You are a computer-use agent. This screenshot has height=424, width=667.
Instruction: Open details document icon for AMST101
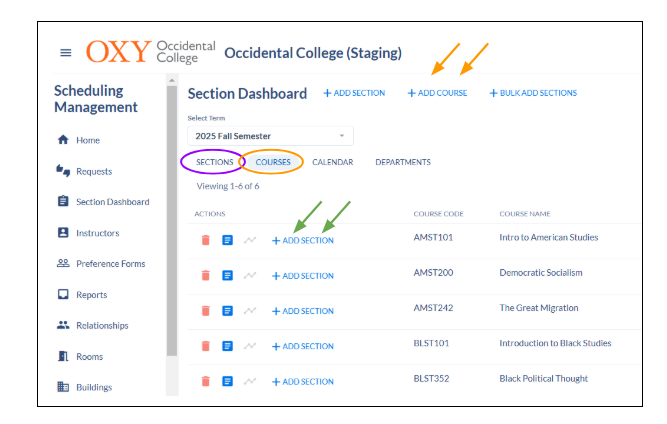228,240
